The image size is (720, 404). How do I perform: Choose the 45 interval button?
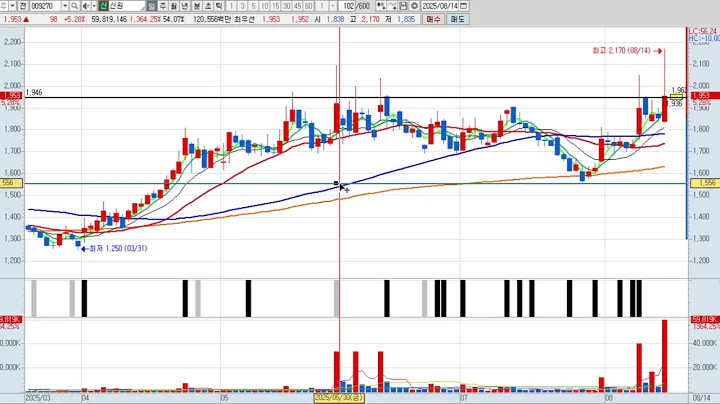pyautogui.click(x=298, y=6)
